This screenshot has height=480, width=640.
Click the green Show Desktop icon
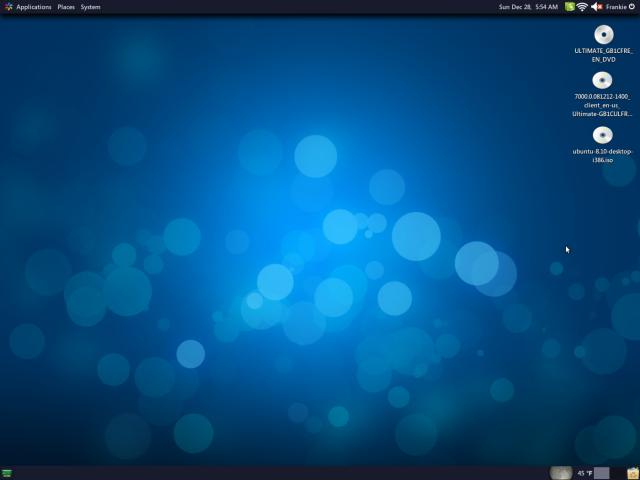click(x=7, y=473)
